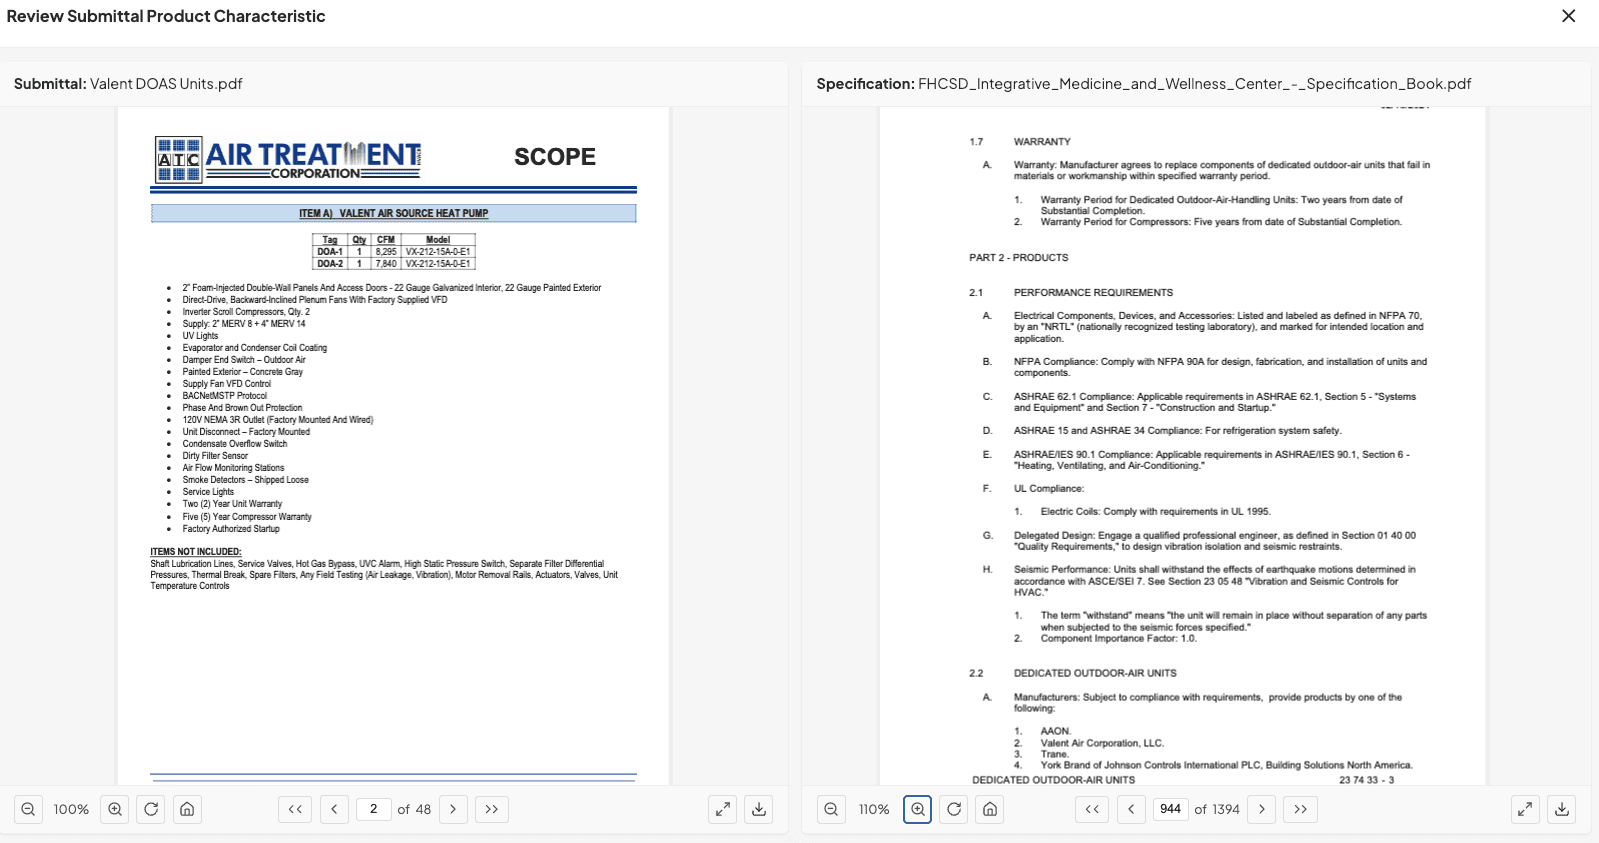The height and width of the screenshot is (843, 1599).
Task: Click 'ITEMS NOT INCLUDED:' heading
Action: pos(196,552)
